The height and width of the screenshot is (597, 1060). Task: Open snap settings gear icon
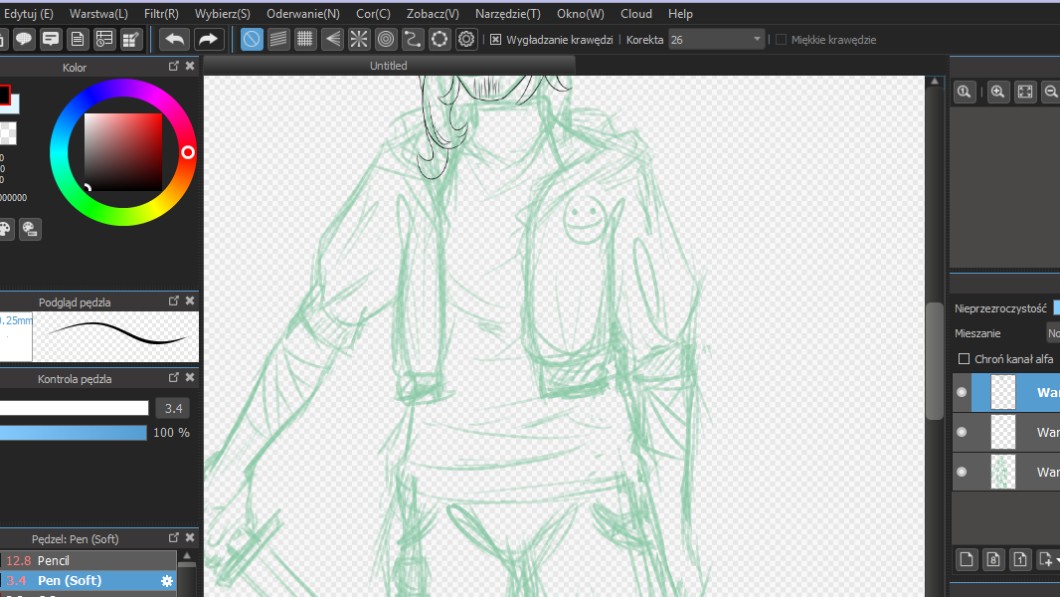tap(466, 39)
